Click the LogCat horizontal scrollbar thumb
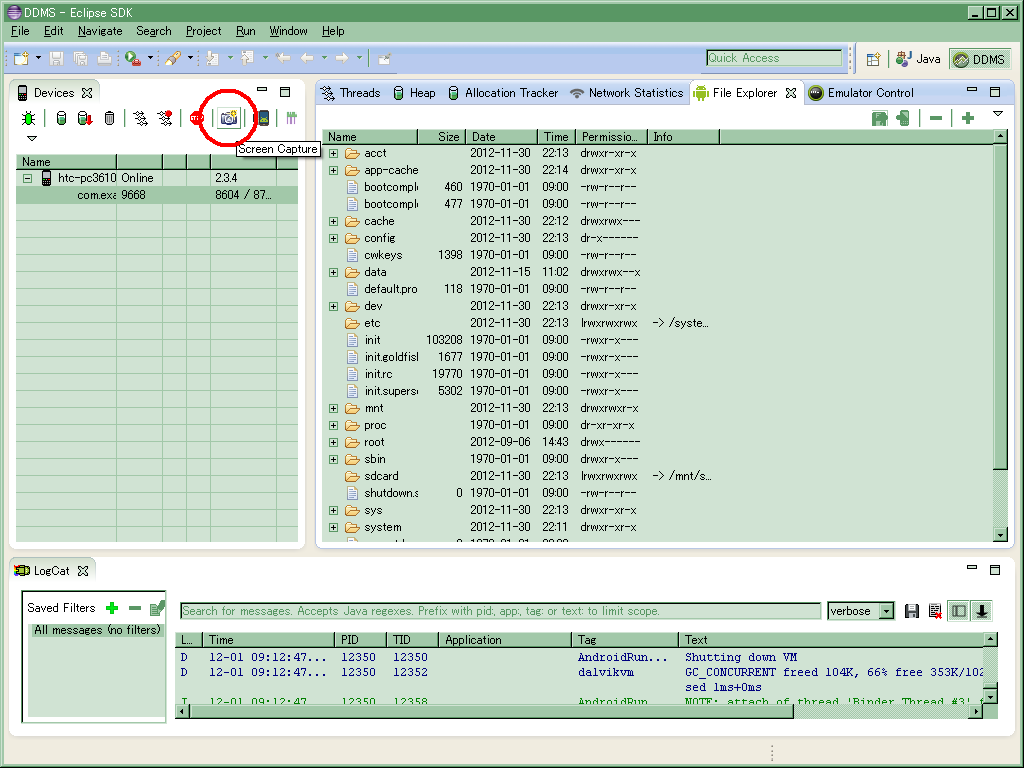The height and width of the screenshot is (768, 1024). coord(491,712)
